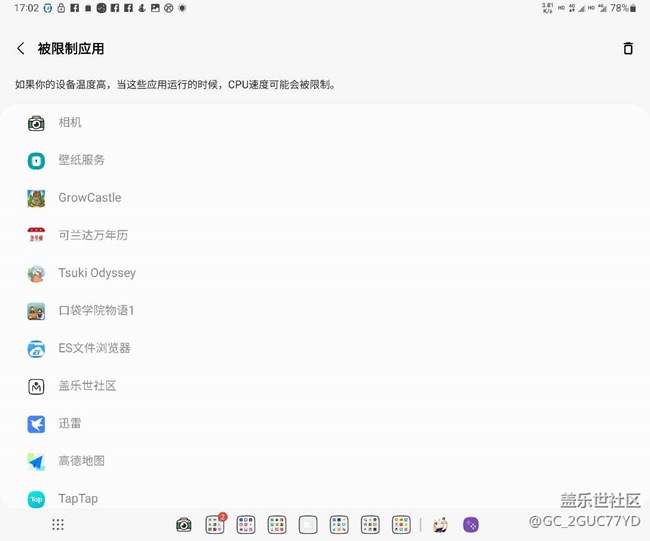The width and height of the screenshot is (650, 541).
Task: Launch the camera from the taskbar
Action: click(184, 525)
